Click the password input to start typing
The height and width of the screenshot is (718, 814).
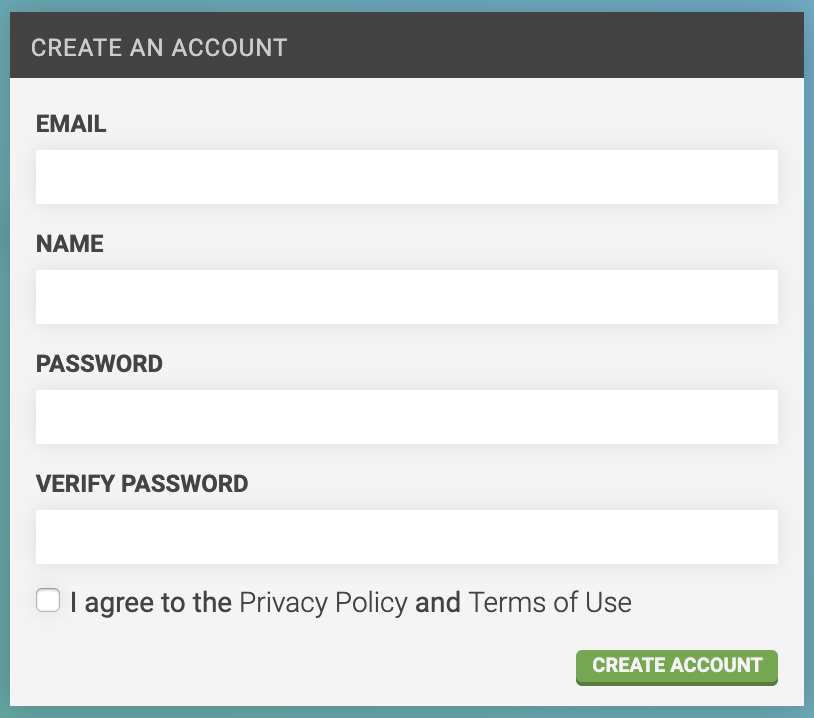[x=406, y=416]
